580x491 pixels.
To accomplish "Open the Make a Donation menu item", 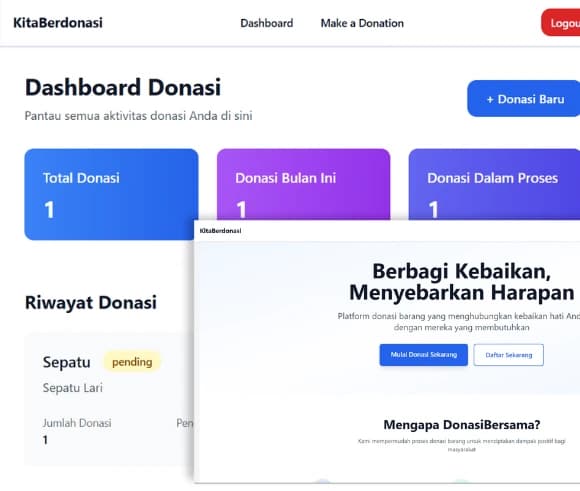I will click(x=362, y=23).
